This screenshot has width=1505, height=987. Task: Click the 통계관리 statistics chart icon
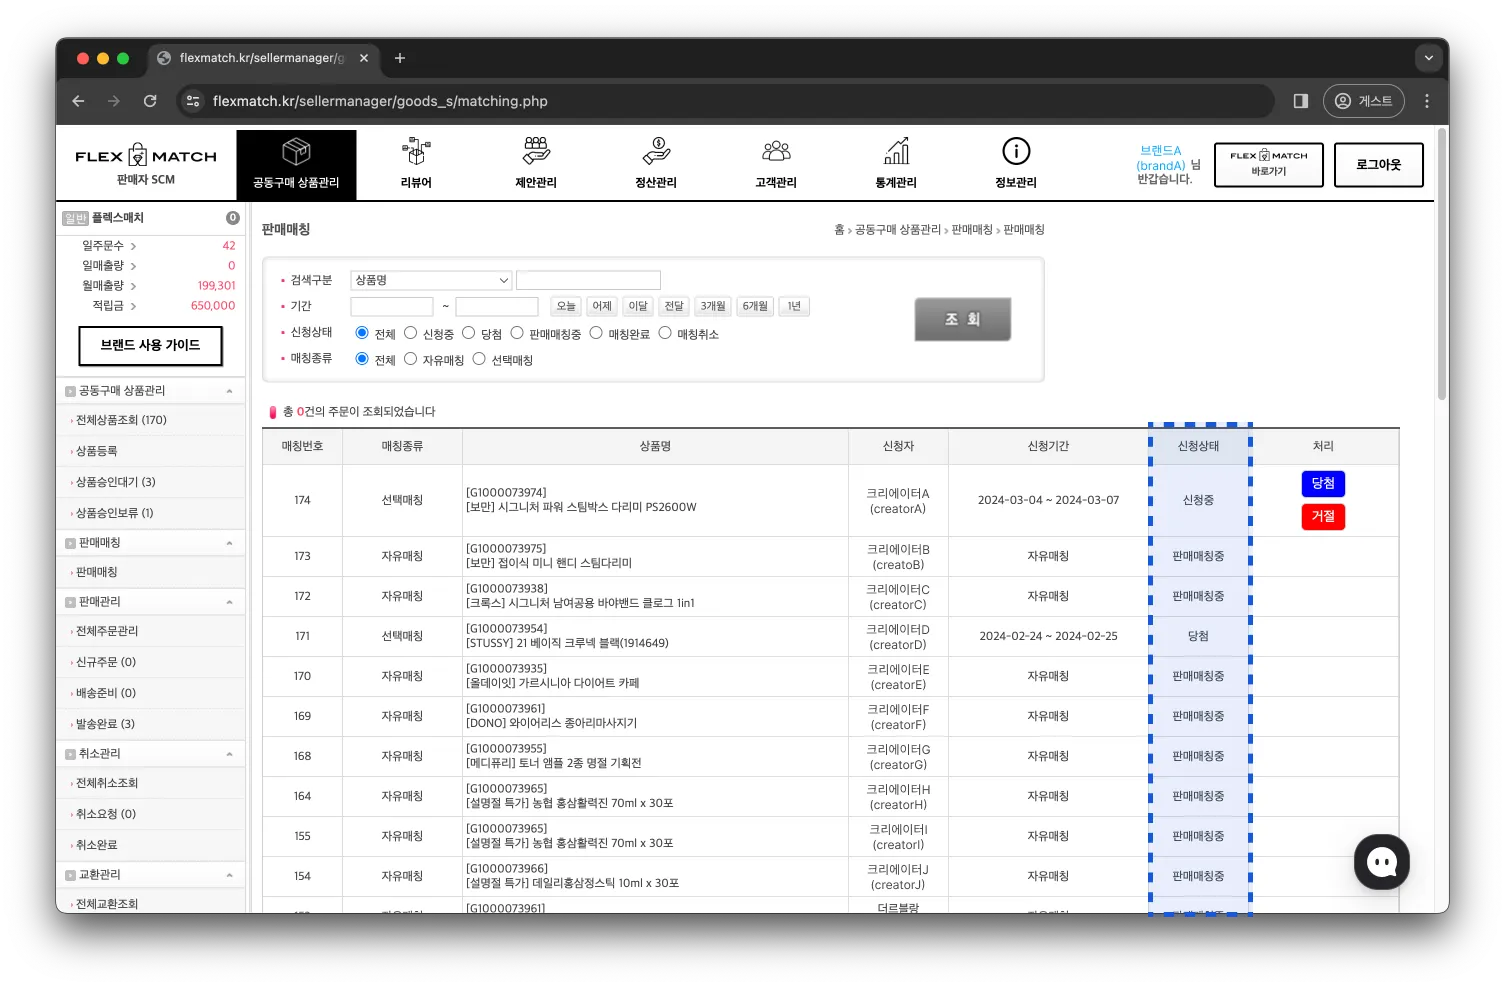[x=896, y=152]
